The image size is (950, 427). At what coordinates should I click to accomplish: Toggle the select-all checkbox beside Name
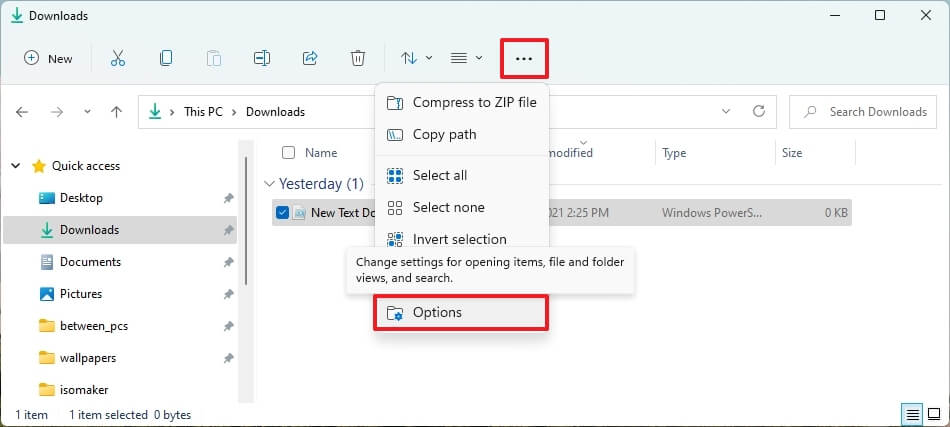coord(288,153)
